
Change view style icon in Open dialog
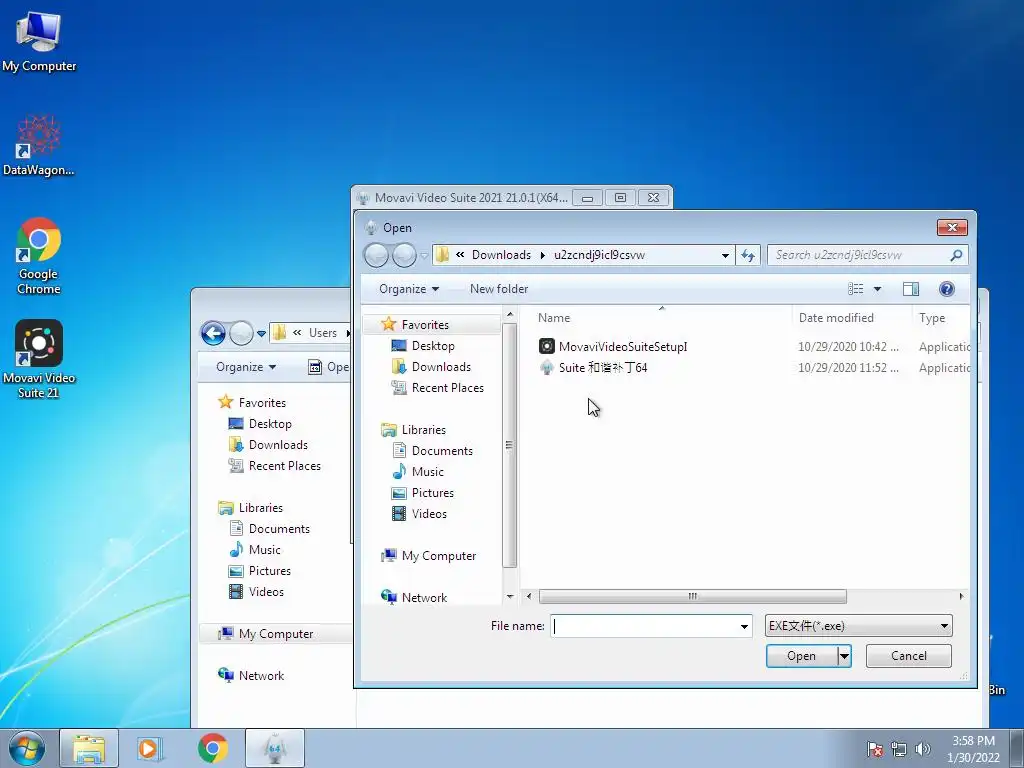click(x=856, y=289)
